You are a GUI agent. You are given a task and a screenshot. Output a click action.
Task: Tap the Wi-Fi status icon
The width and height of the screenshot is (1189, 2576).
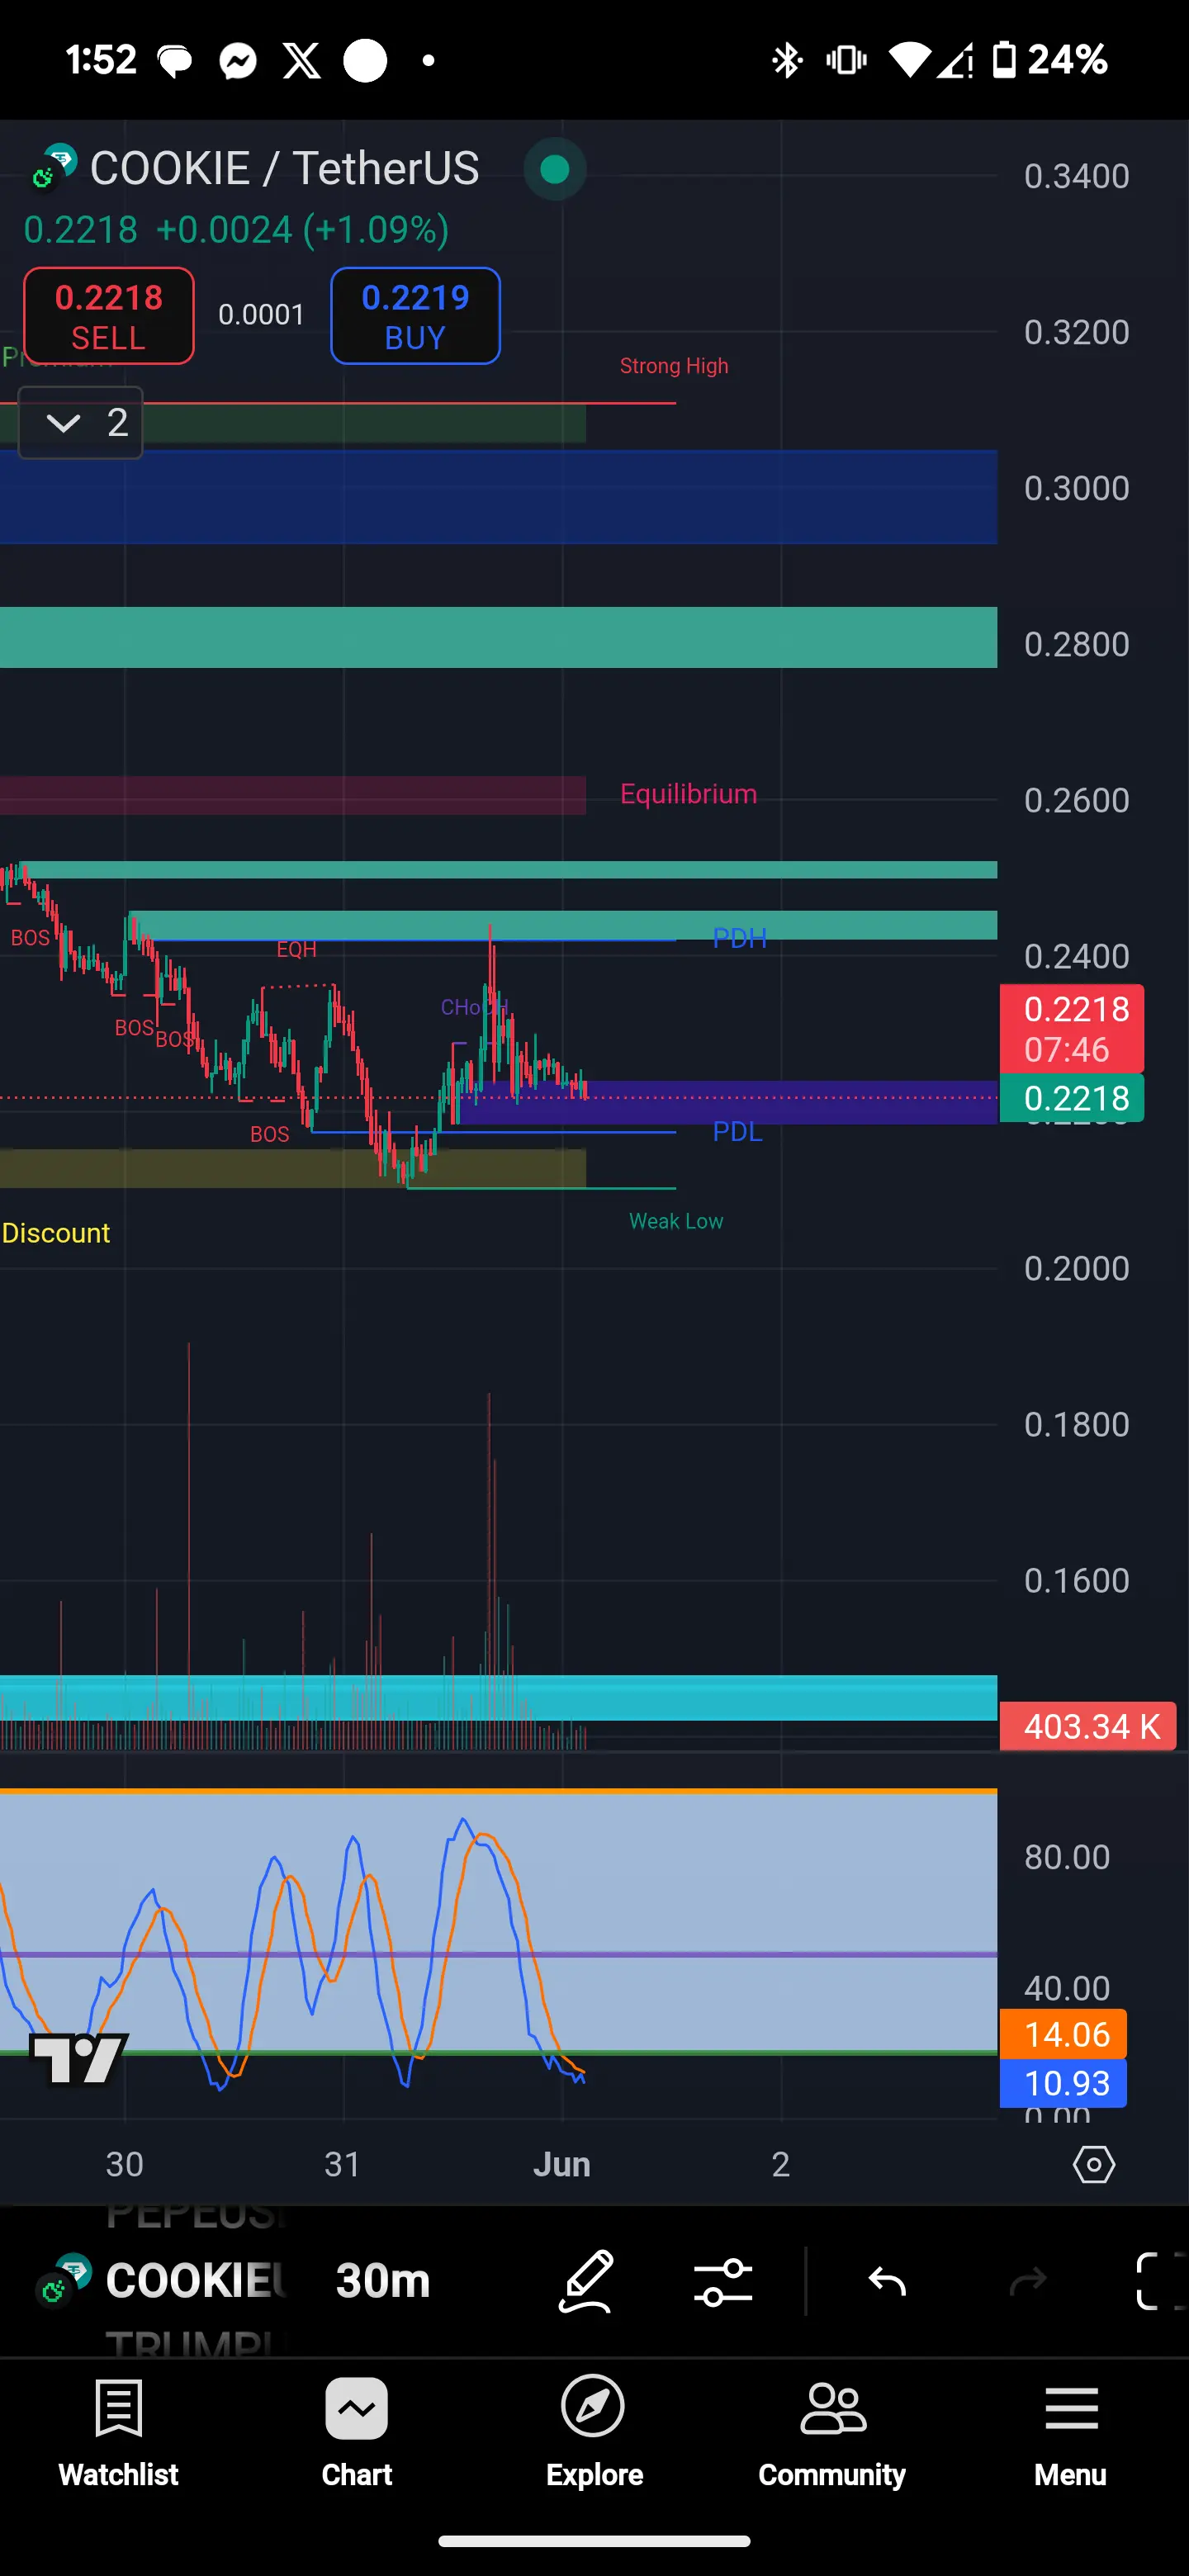click(x=909, y=60)
